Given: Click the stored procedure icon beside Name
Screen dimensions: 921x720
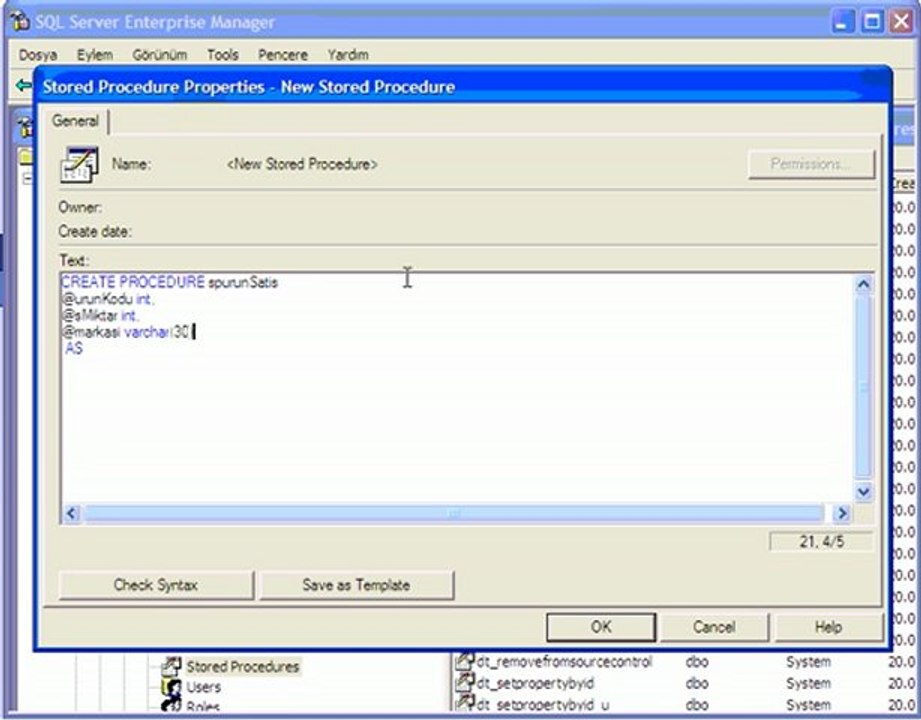Looking at the screenshot, I should [x=79, y=165].
